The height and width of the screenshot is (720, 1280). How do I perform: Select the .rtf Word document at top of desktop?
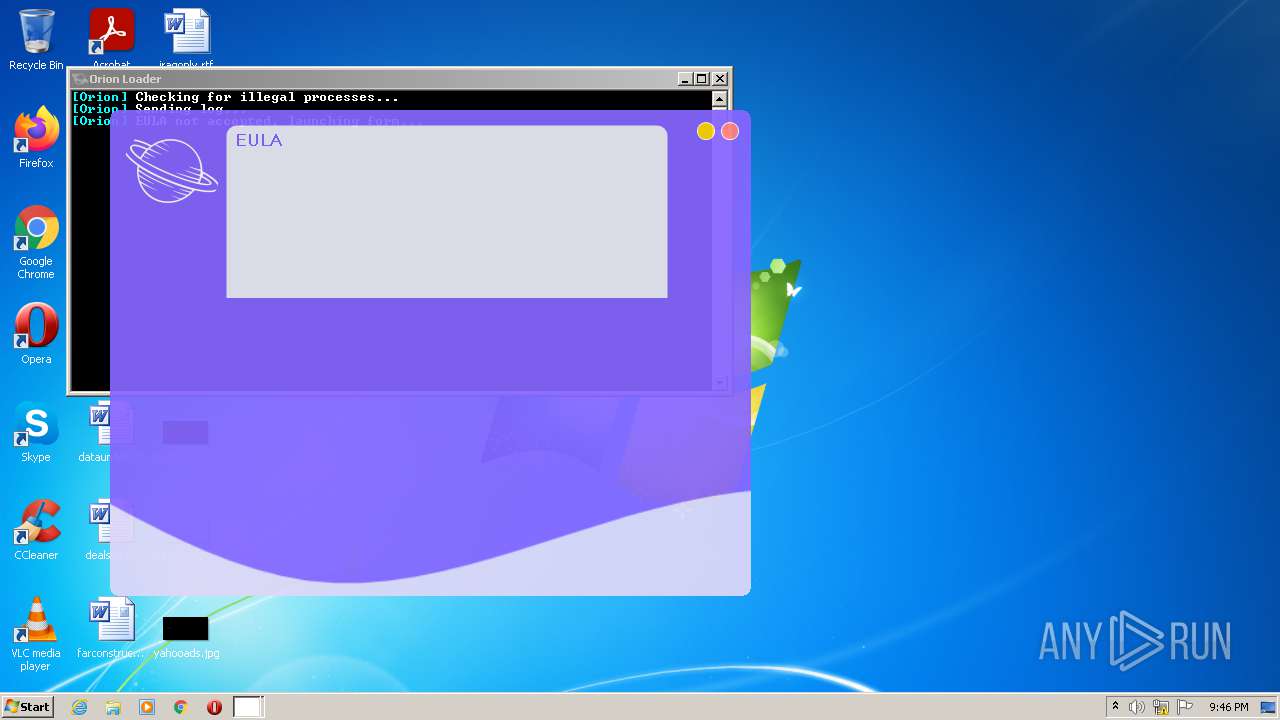click(187, 38)
